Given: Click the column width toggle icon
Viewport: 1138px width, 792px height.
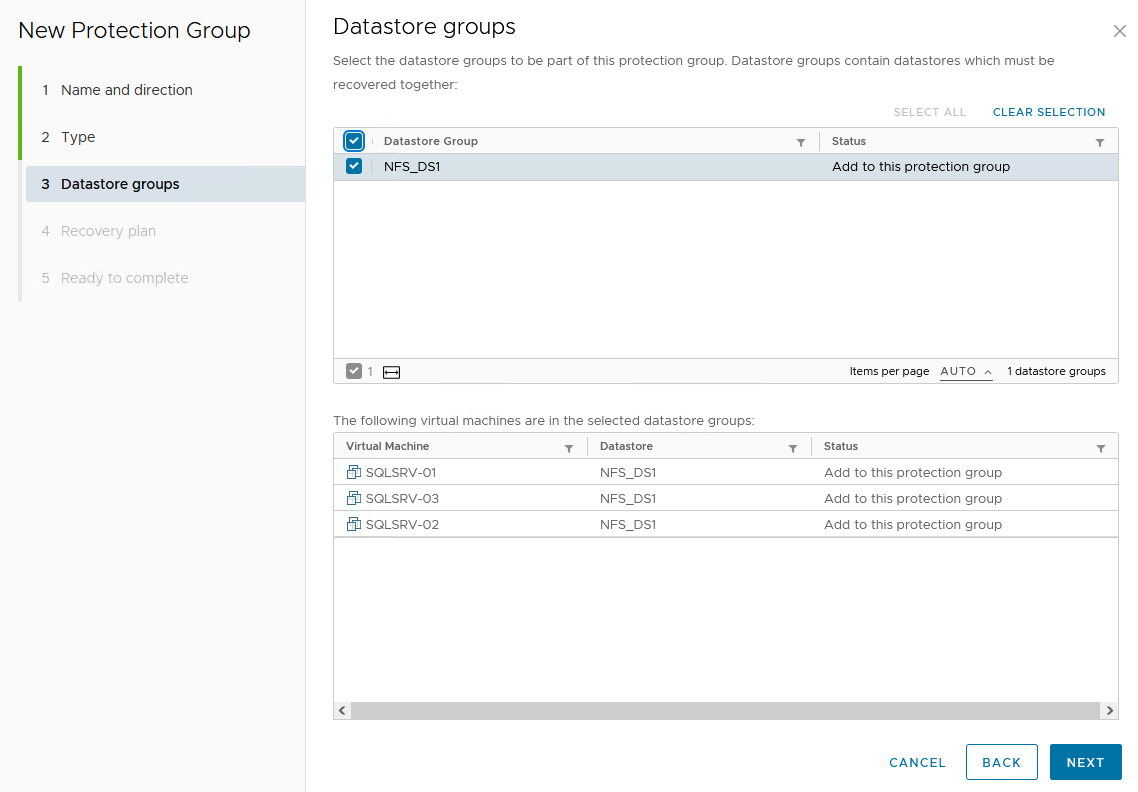Looking at the screenshot, I should coord(391,372).
